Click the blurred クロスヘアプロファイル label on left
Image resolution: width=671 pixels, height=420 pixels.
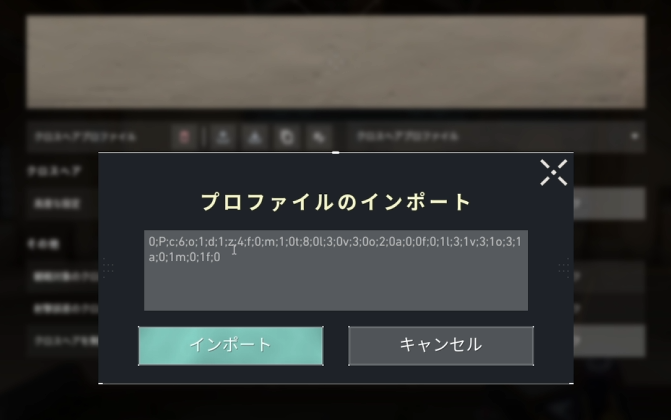[85, 137]
